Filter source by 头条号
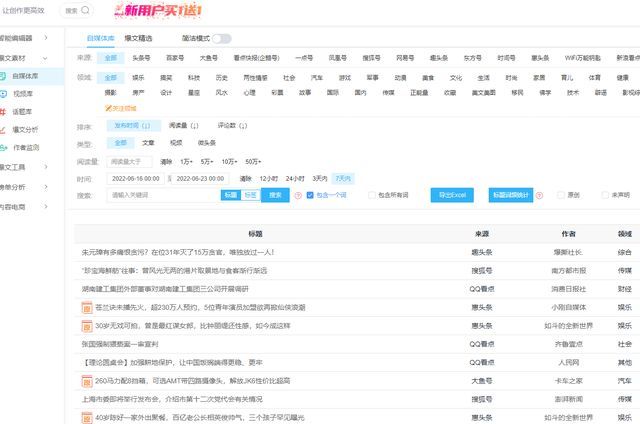640x424 pixels. tap(141, 58)
